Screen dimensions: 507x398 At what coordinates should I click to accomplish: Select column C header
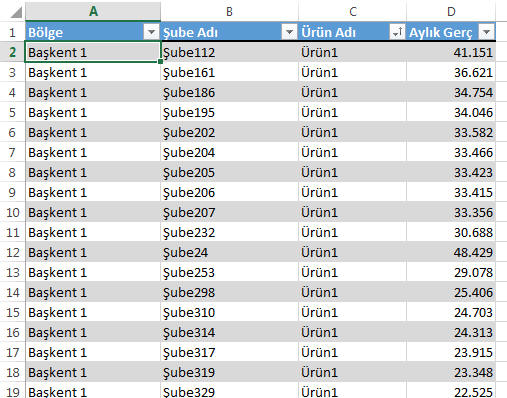[x=352, y=11]
